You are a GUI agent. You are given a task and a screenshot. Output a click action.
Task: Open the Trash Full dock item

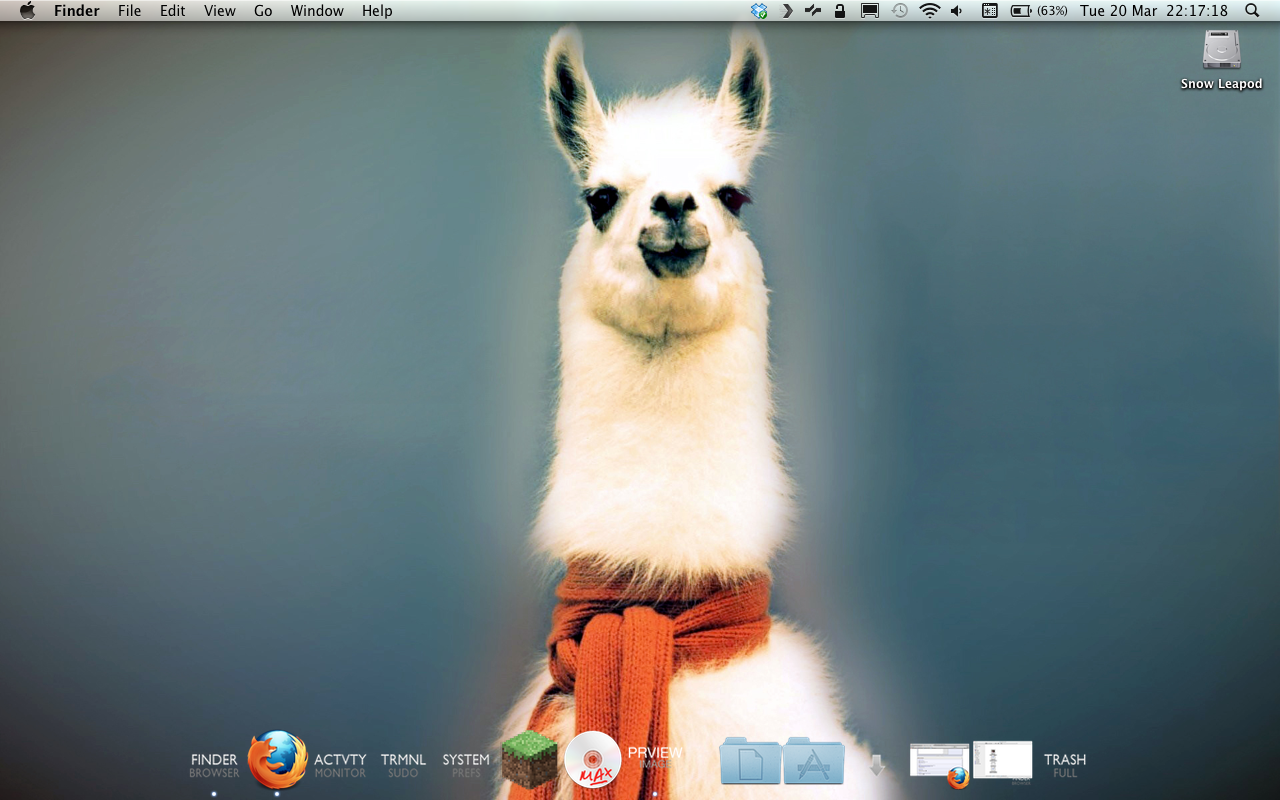tap(1065, 766)
